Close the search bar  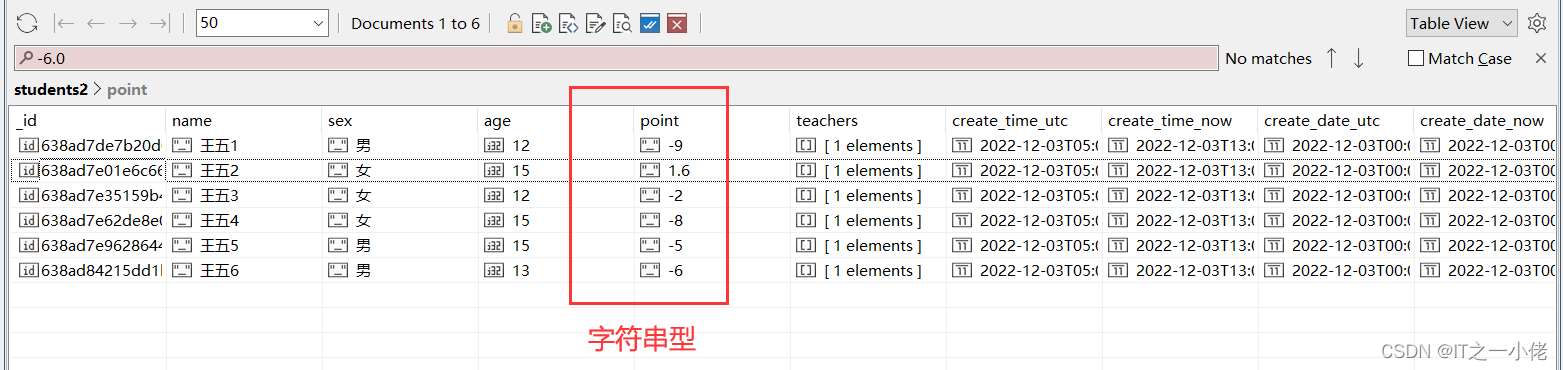tap(1541, 58)
